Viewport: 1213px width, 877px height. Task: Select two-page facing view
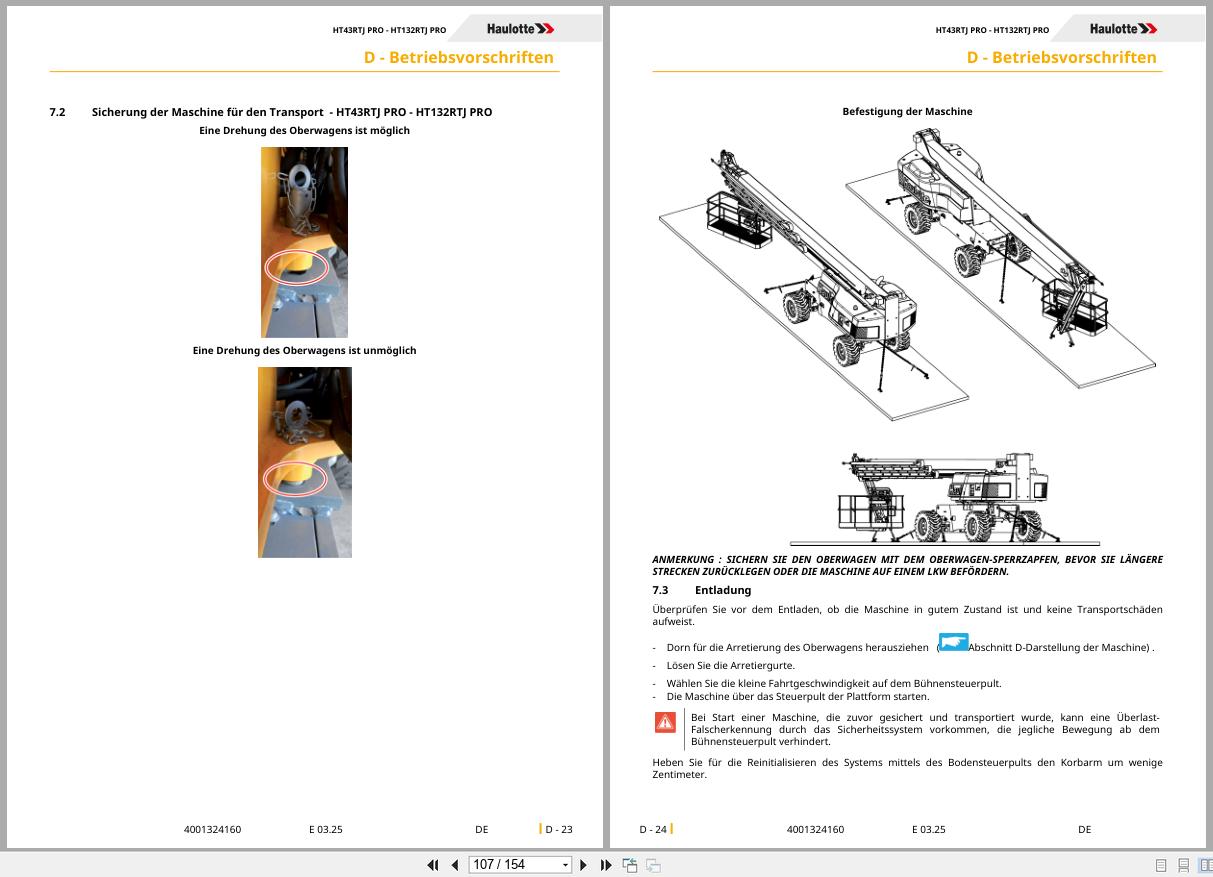pos(1205,865)
